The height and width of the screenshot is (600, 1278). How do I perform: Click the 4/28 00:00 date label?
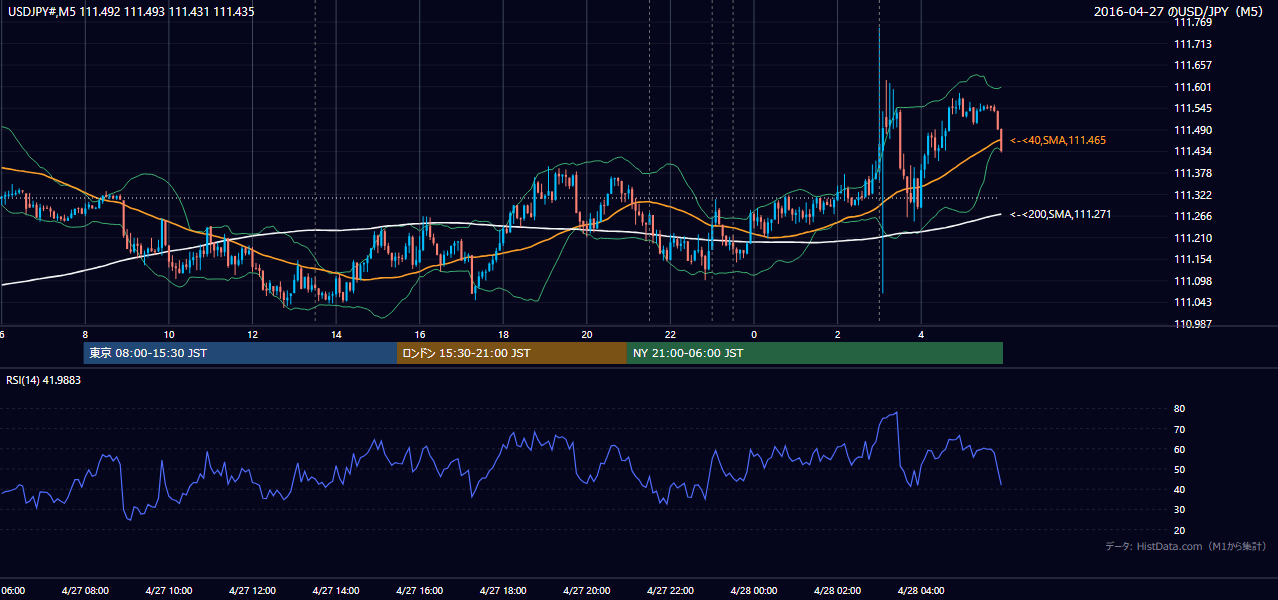(754, 591)
